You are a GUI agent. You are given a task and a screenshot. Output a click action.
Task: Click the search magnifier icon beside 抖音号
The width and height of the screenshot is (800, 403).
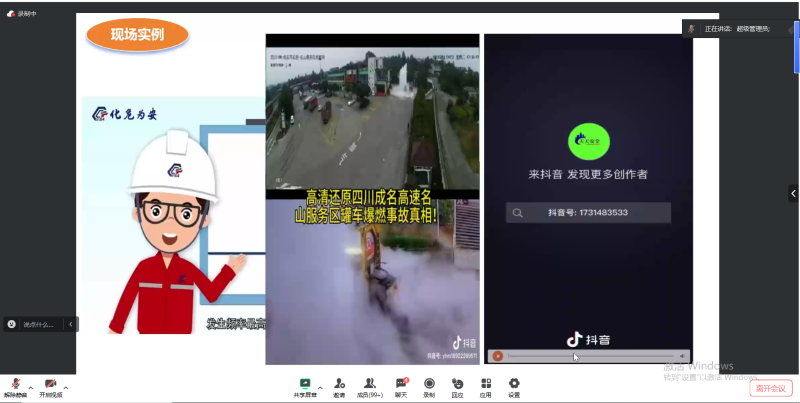point(517,213)
